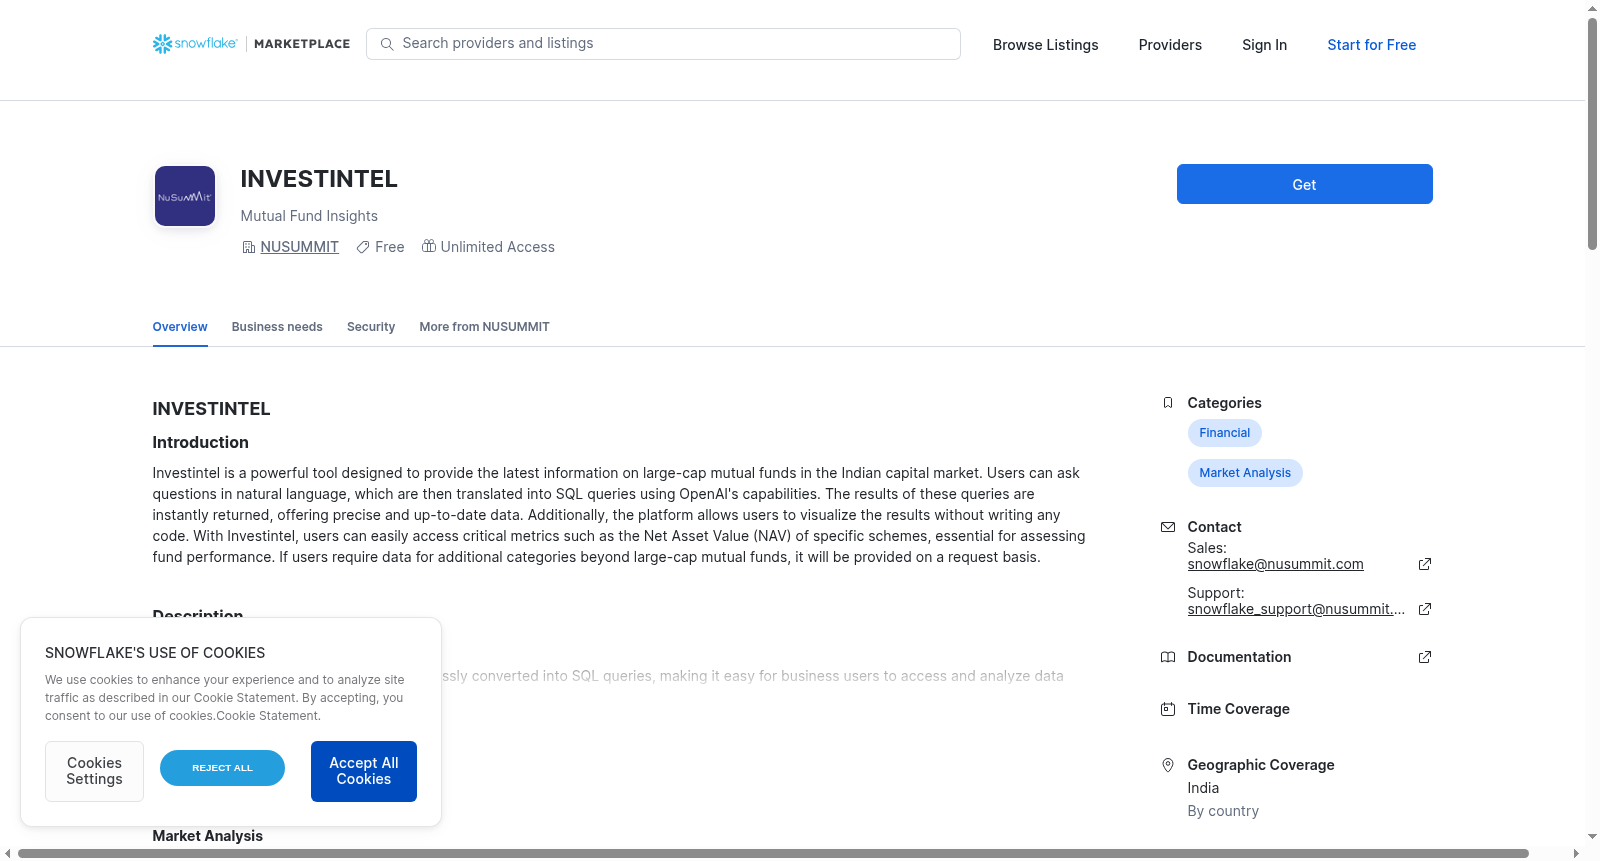Click the building icon beside NUSUMMIT
The image size is (1600, 861).
click(x=248, y=247)
